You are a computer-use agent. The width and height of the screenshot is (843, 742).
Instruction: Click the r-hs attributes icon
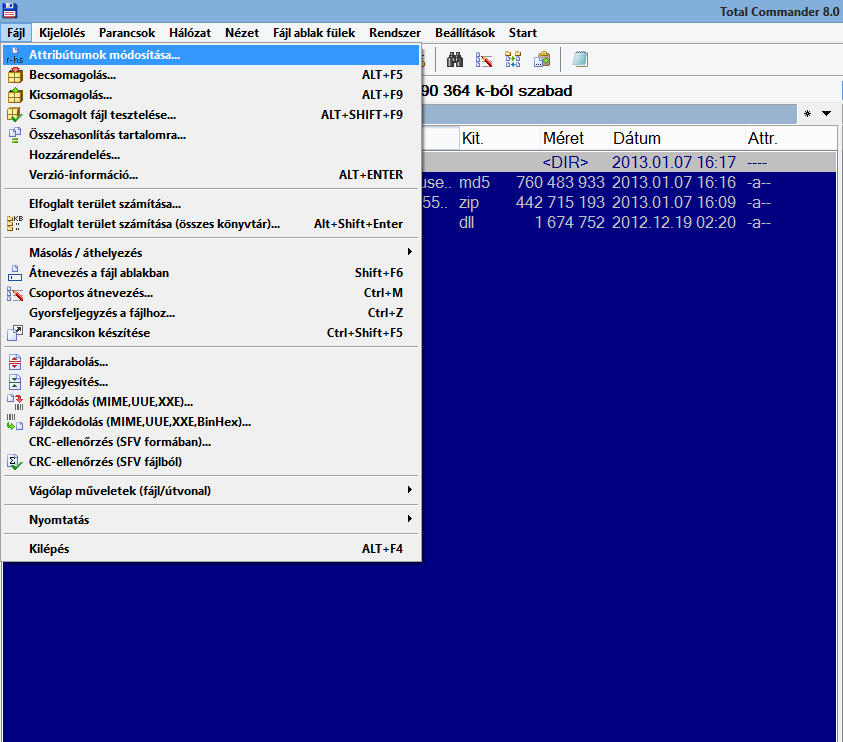pyautogui.click(x=15, y=55)
